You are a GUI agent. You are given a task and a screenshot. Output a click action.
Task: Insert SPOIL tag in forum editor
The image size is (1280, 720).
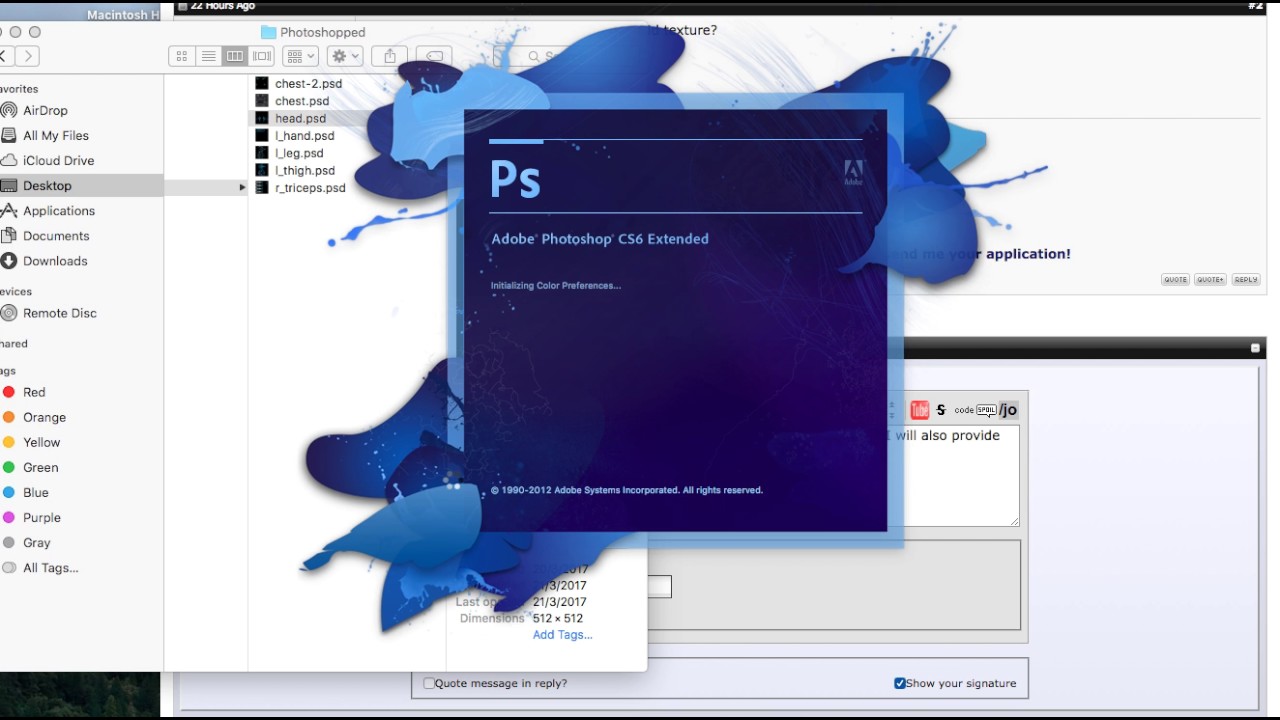pyautogui.click(x=987, y=410)
